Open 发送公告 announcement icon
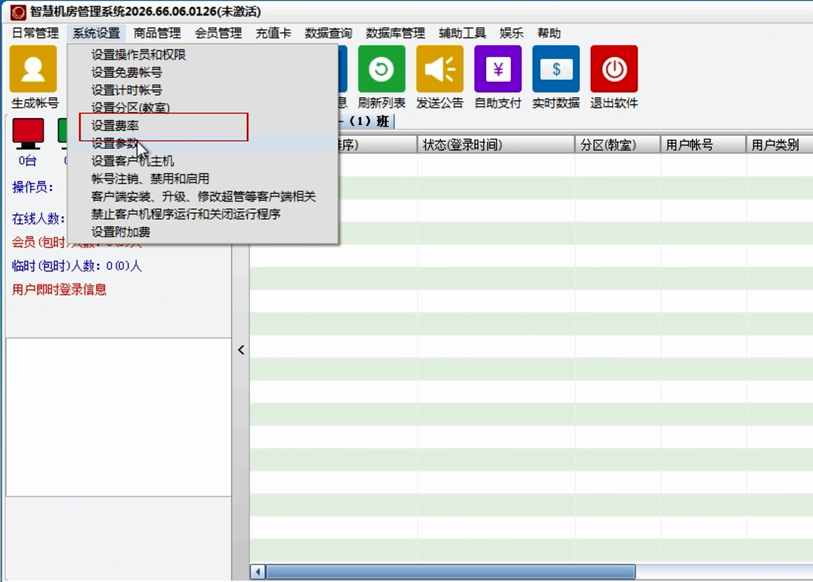Viewport: 813px width, 582px height. (439, 70)
